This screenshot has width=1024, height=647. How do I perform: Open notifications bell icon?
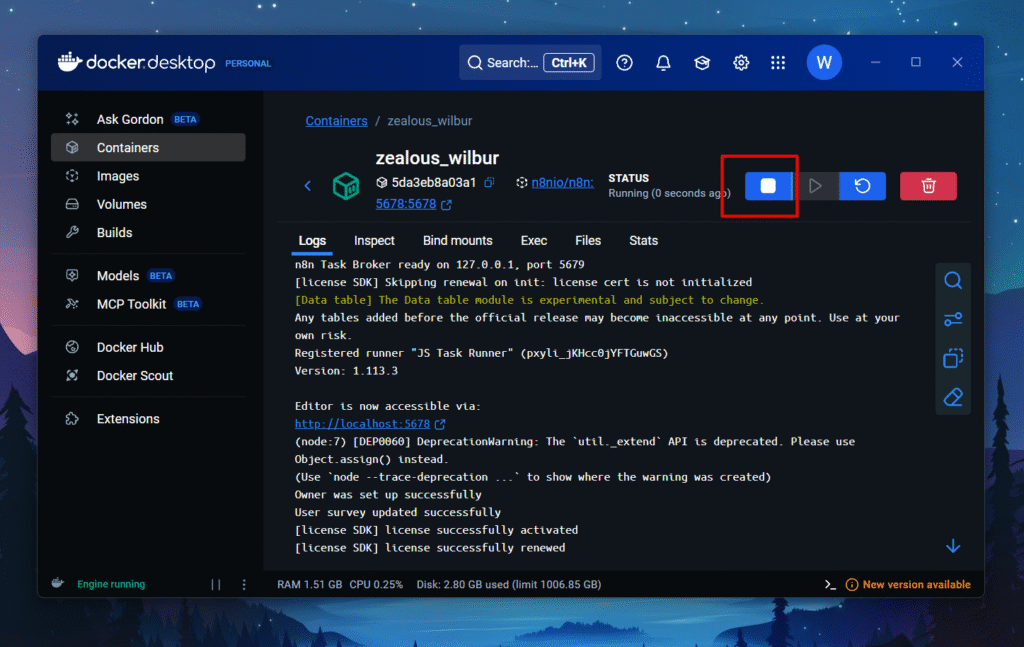(663, 63)
